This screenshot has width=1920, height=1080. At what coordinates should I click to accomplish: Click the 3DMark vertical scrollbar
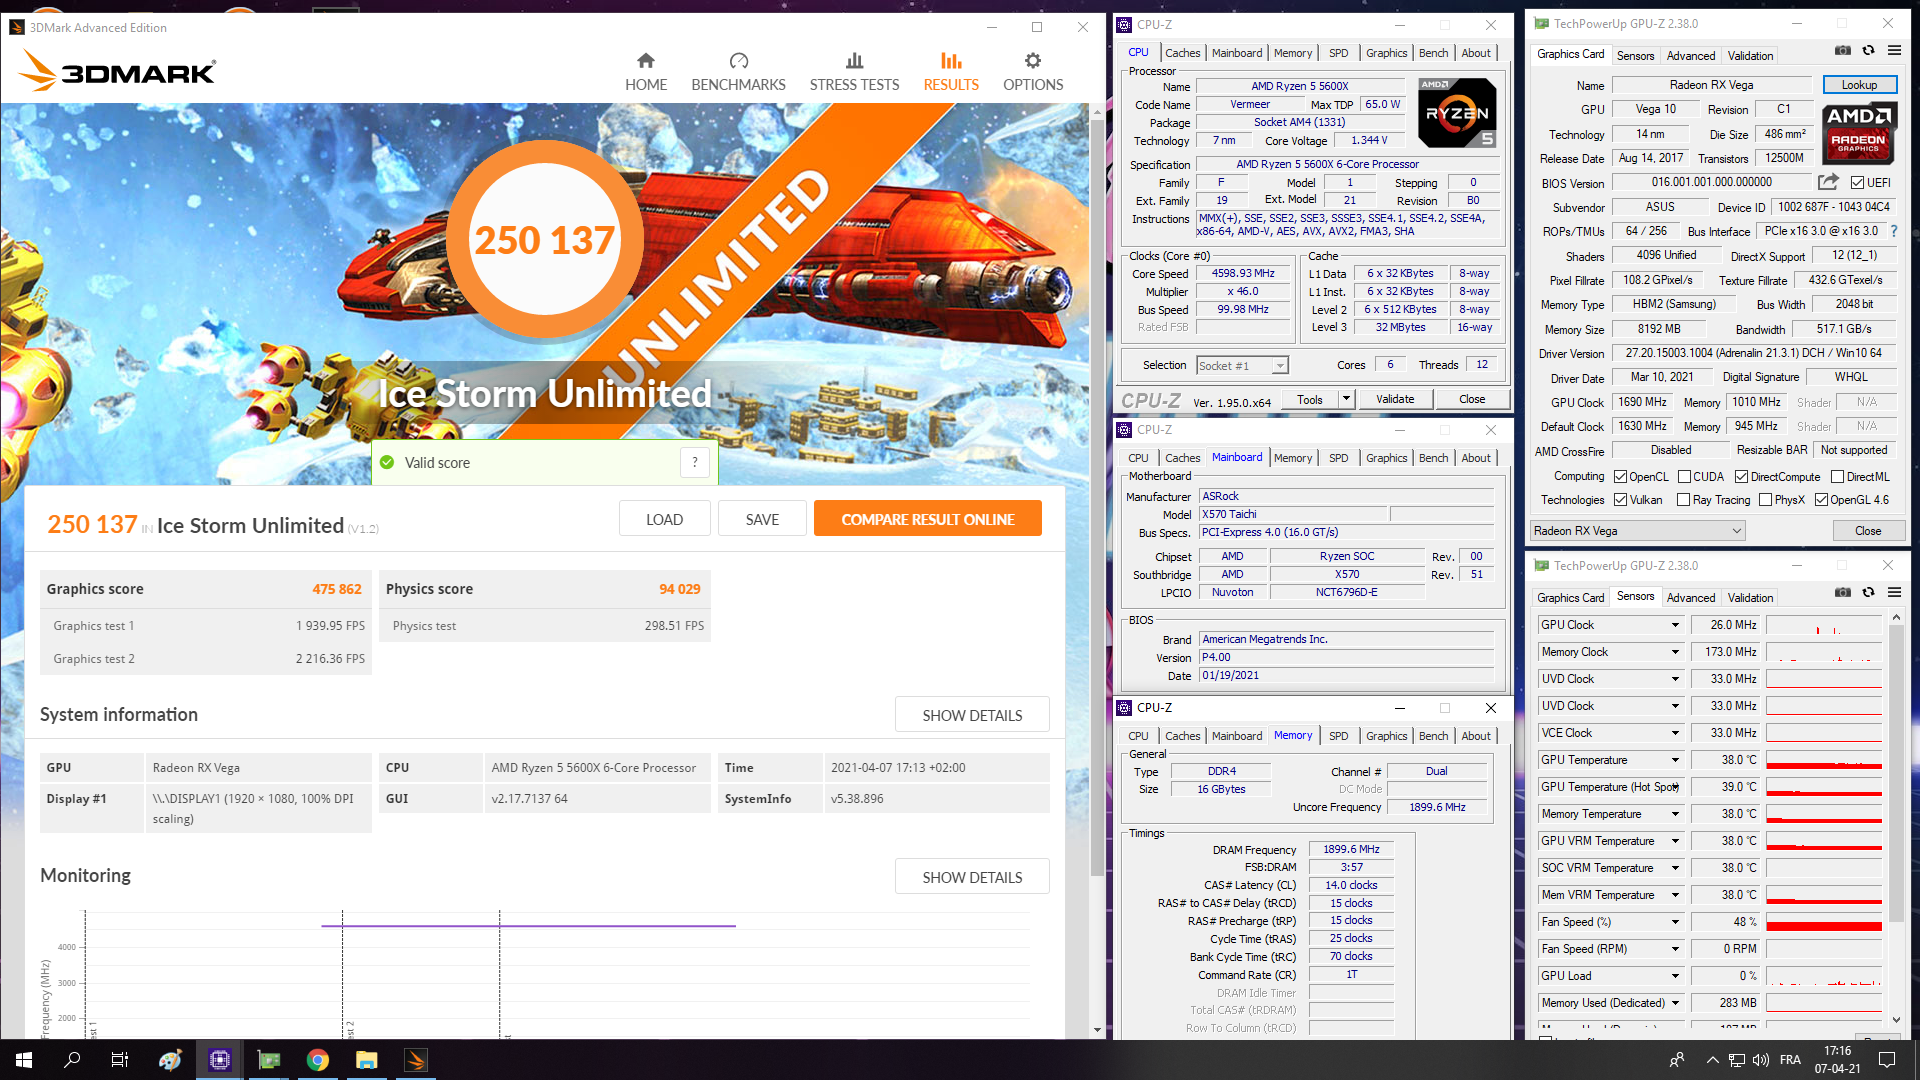tap(1097, 500)
